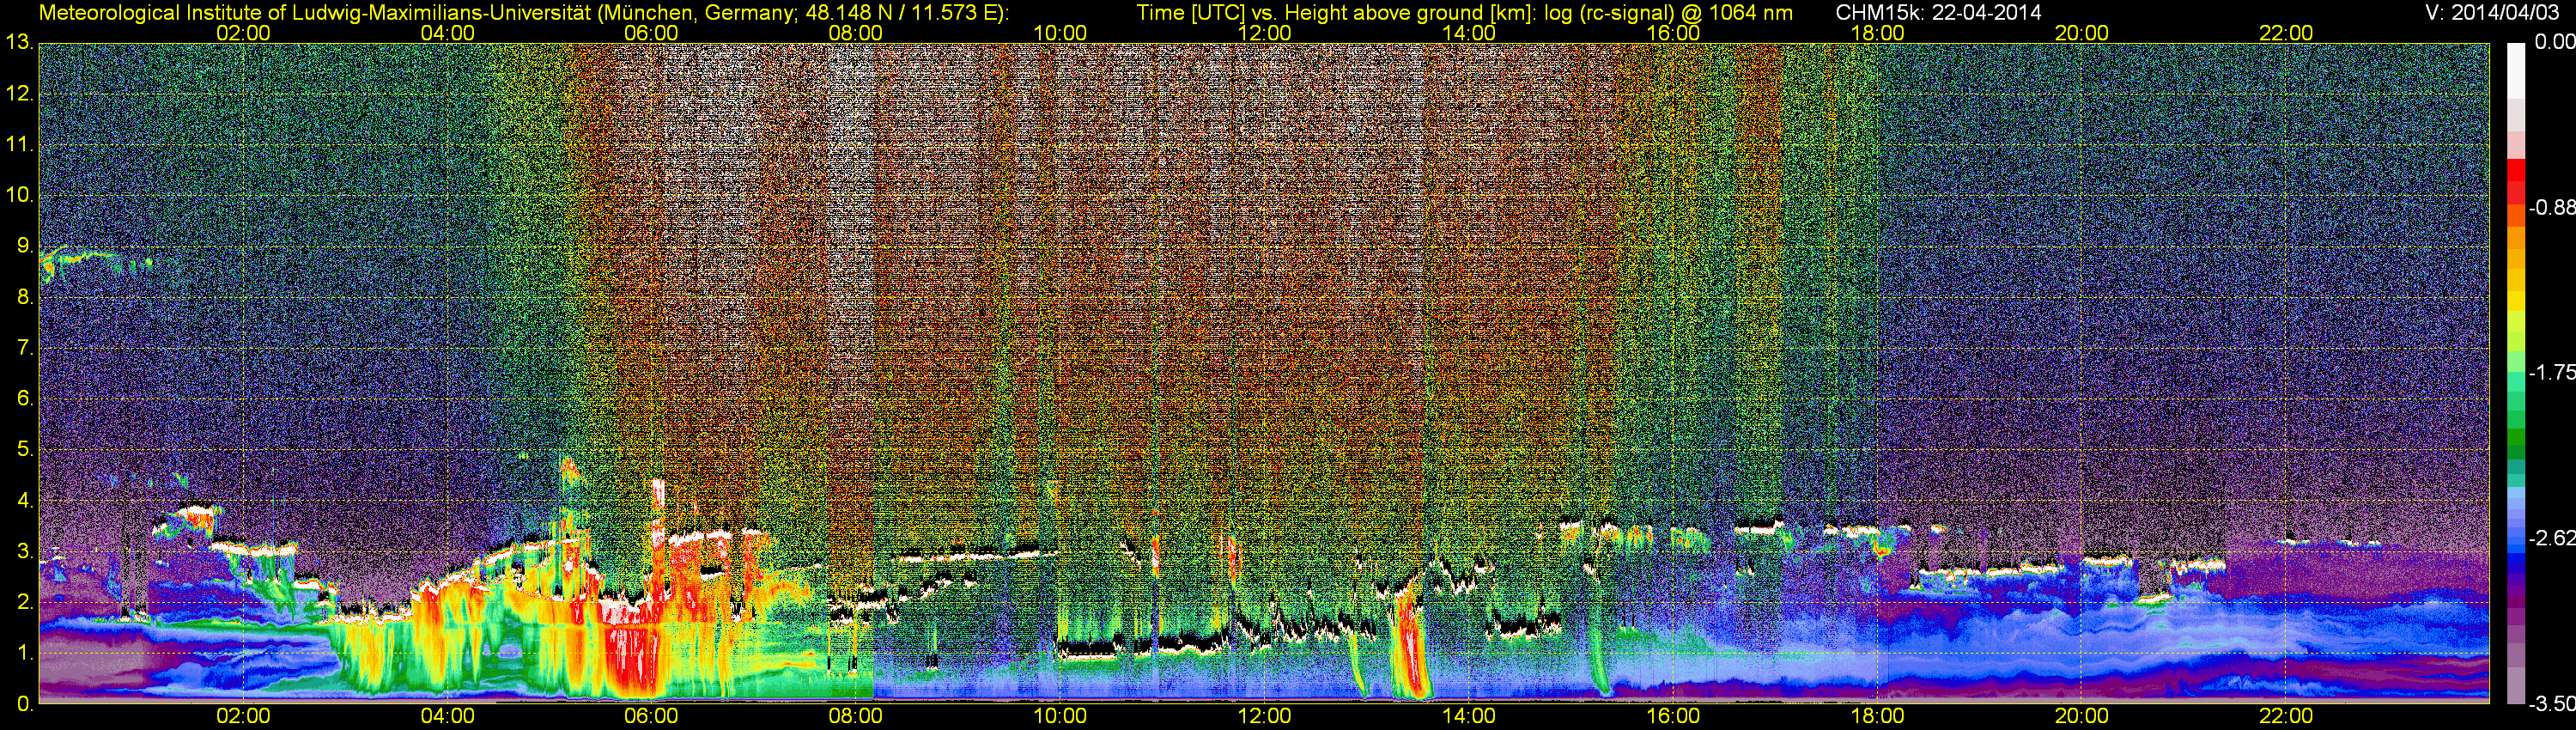2576x730 pixels.
Task: Select "08:00" on the bottom time axis
Action: tap(856, 716)
